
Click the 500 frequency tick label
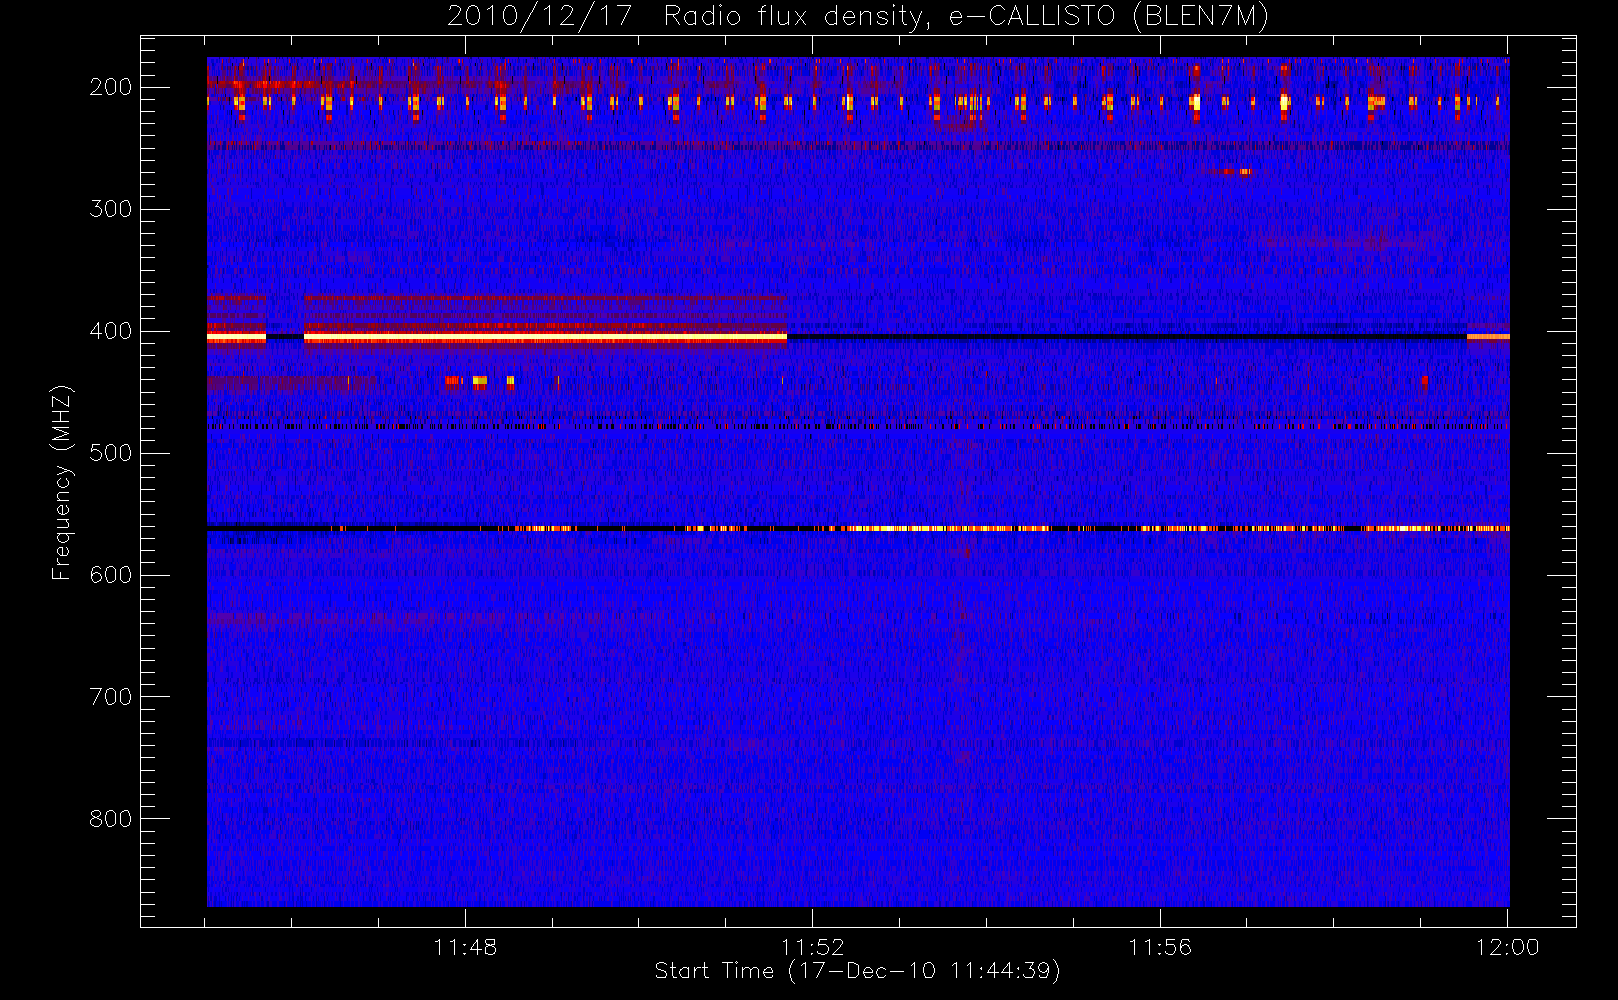(111, 453)
